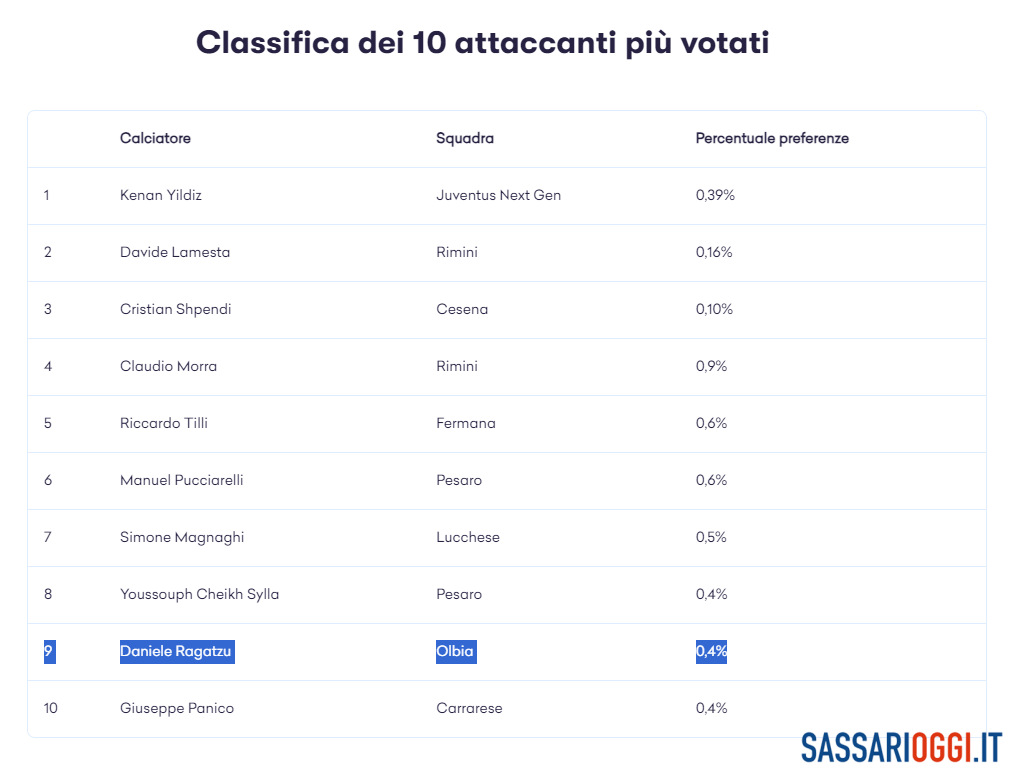Click the Percentuale preferenze column header

point(772,138)
